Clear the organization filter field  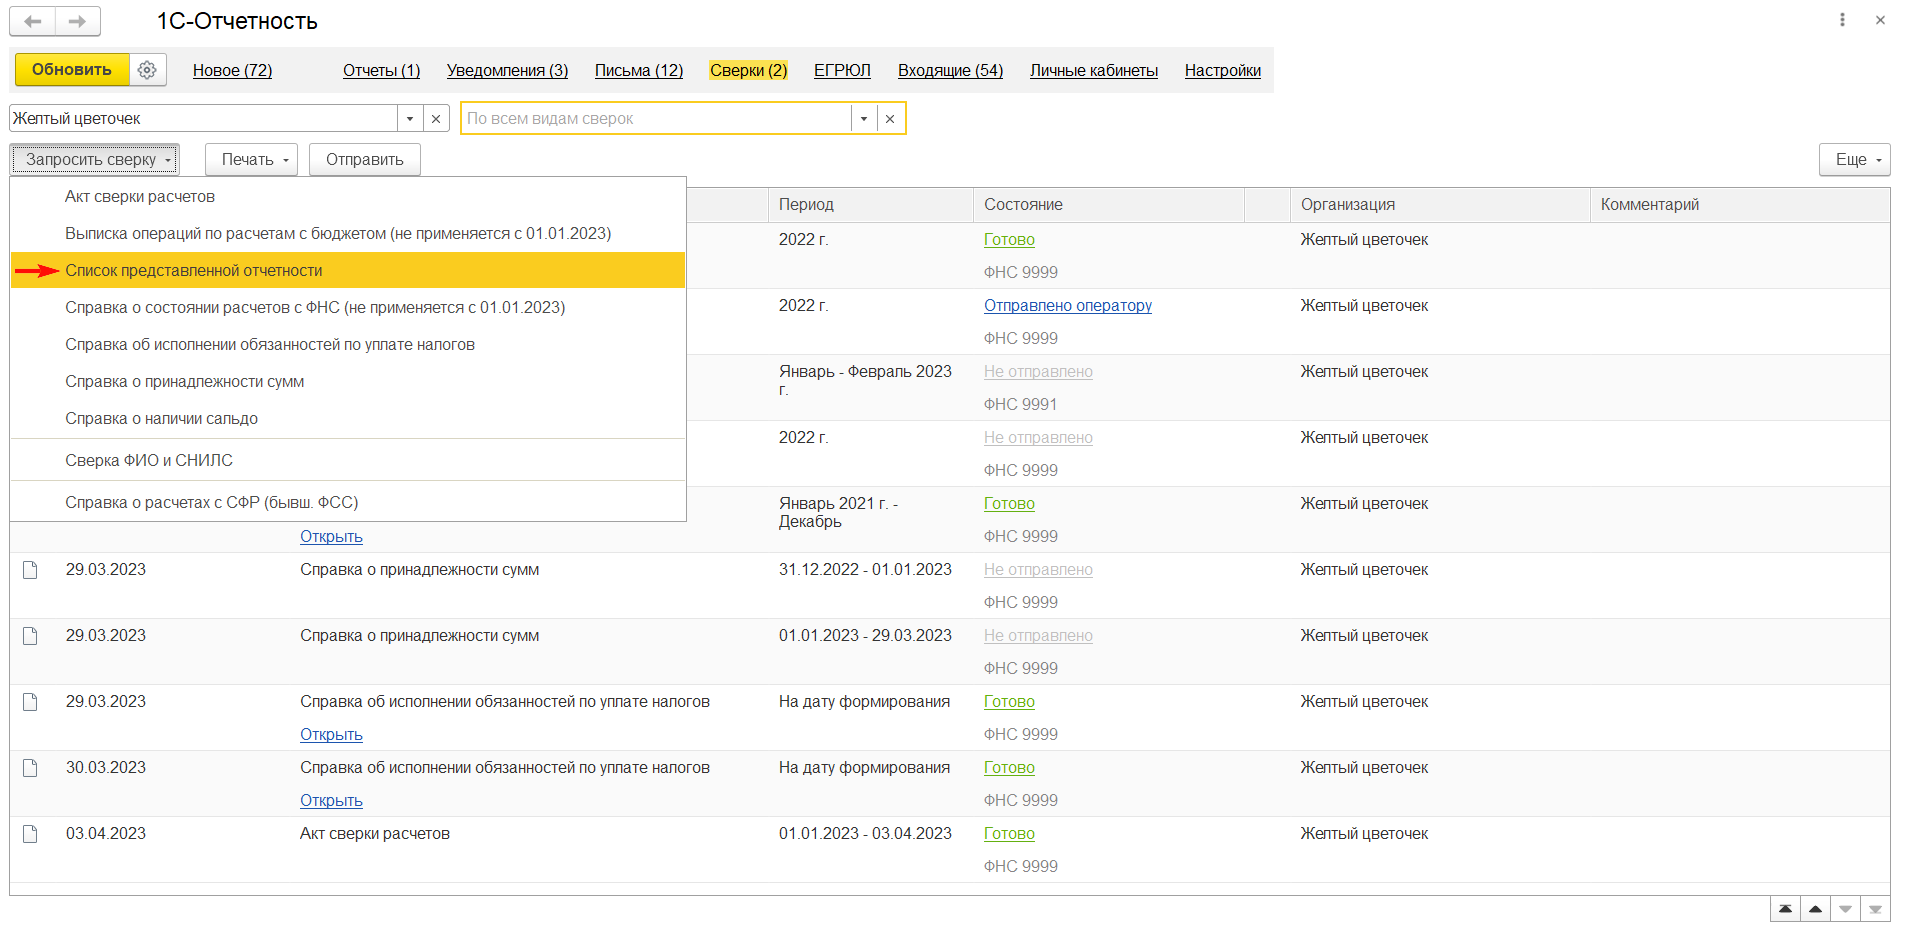point(436,119)
